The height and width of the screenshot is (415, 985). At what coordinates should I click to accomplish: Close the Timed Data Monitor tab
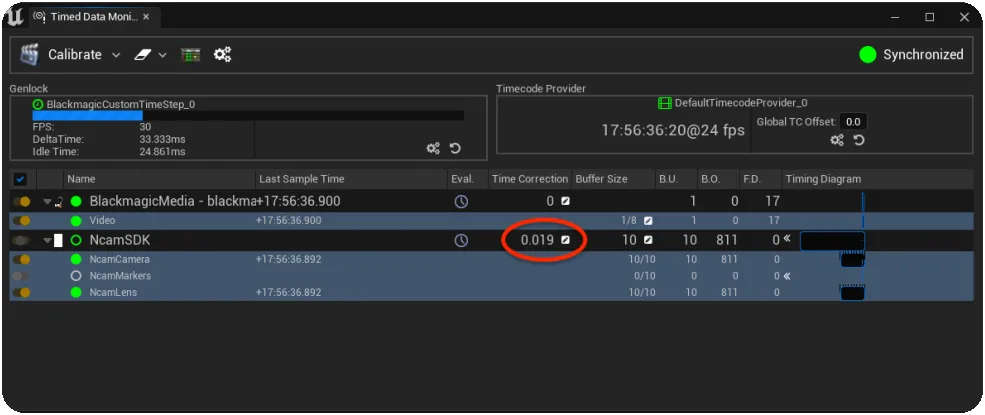coord(146,17)
